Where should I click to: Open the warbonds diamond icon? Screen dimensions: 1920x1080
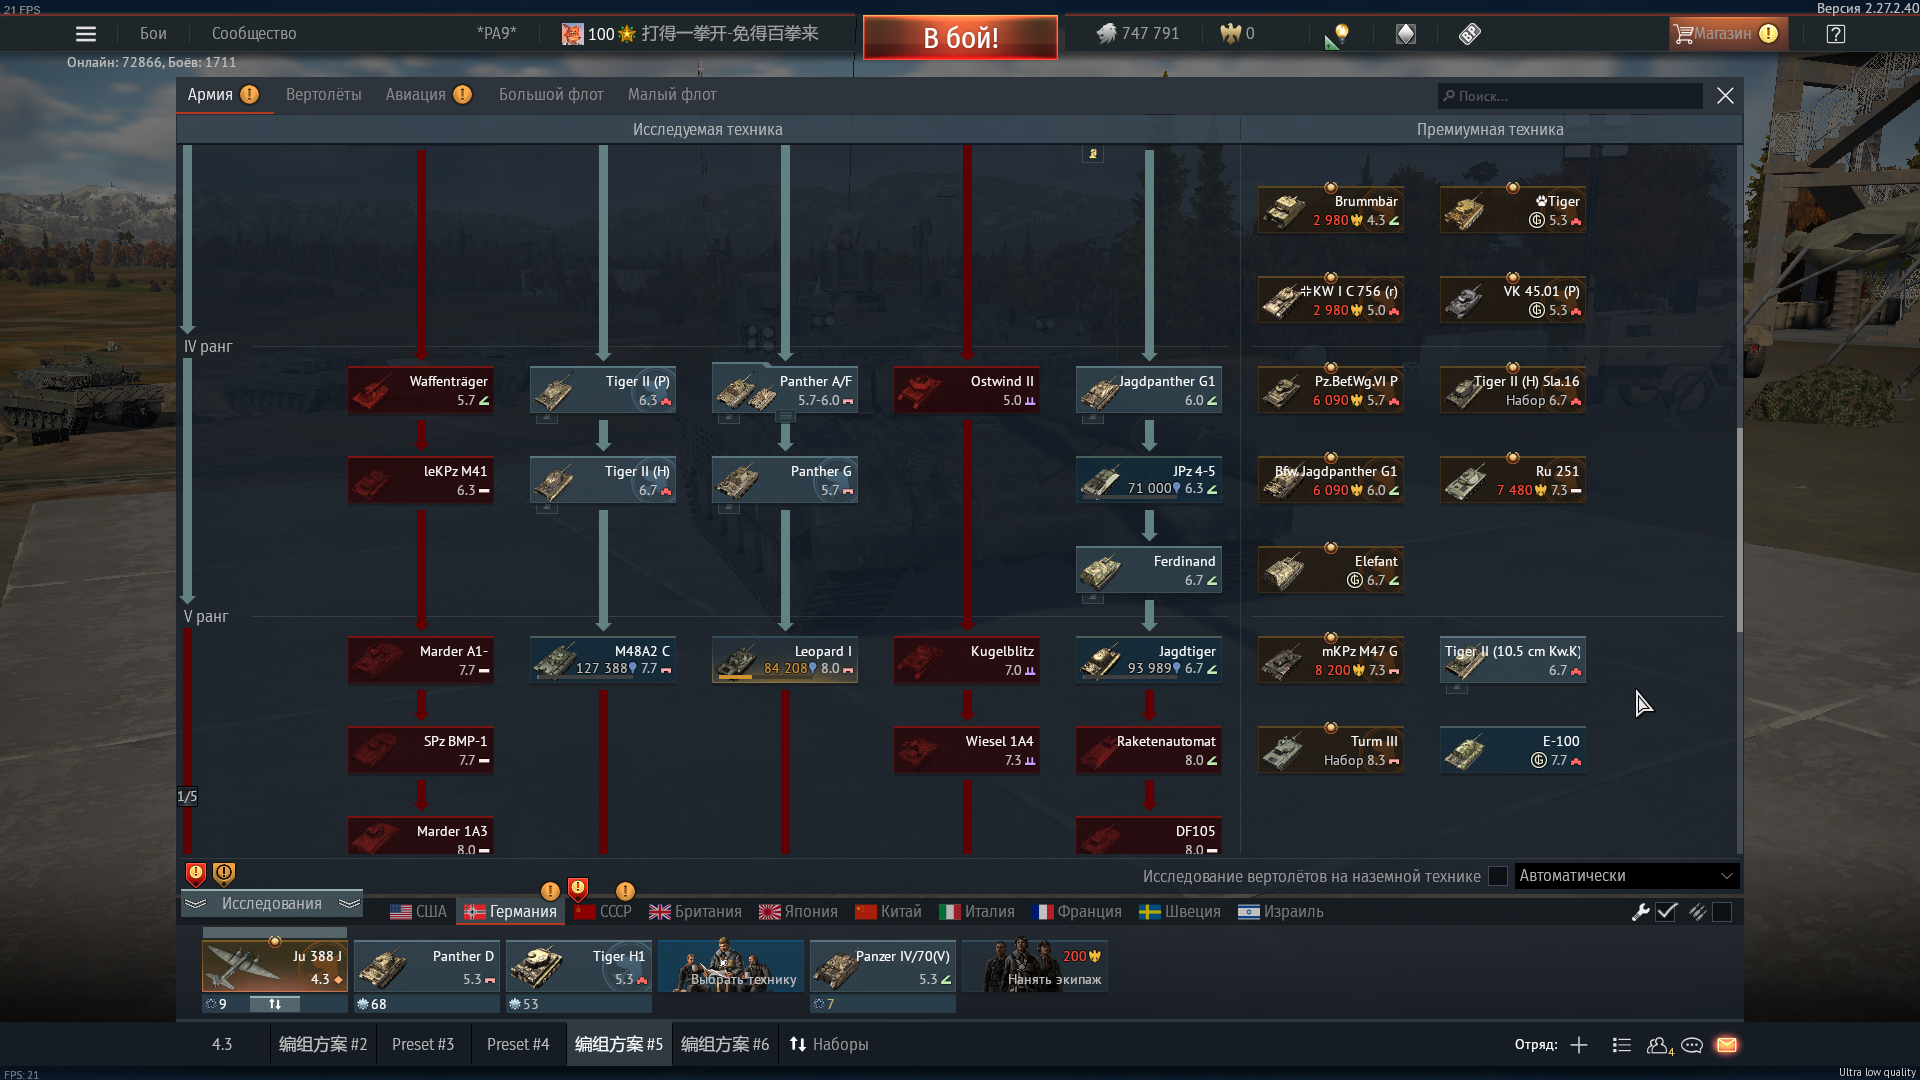pos(1406,34)
